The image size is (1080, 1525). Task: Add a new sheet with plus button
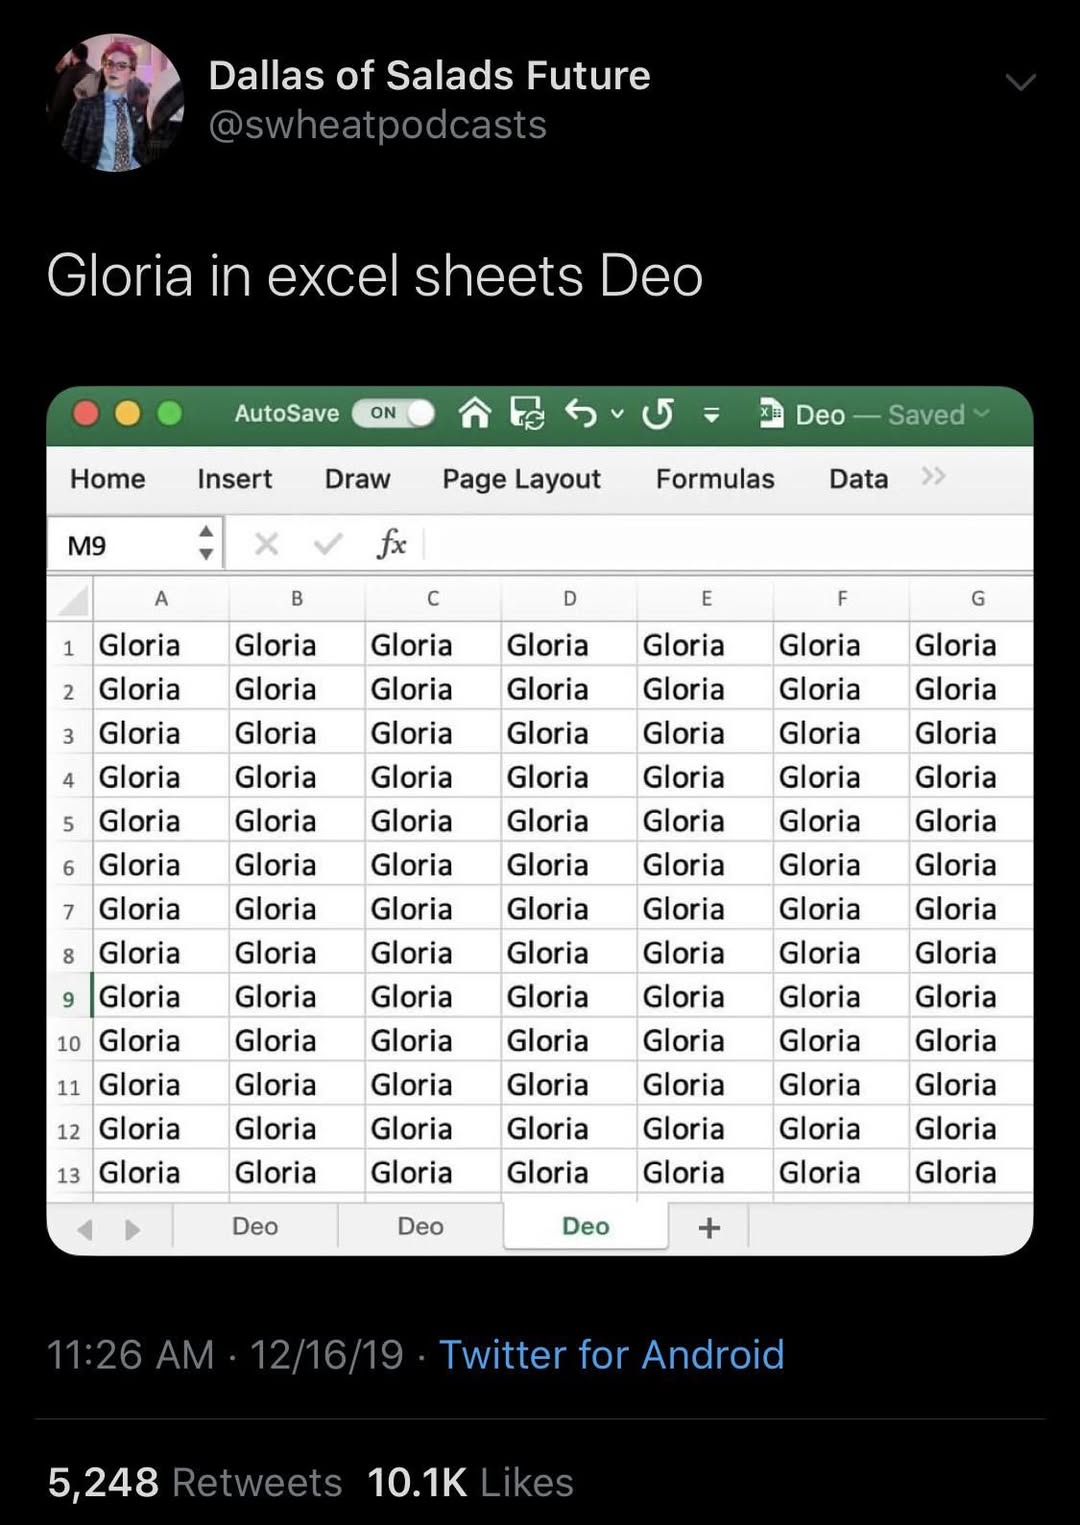[709, 1228]
